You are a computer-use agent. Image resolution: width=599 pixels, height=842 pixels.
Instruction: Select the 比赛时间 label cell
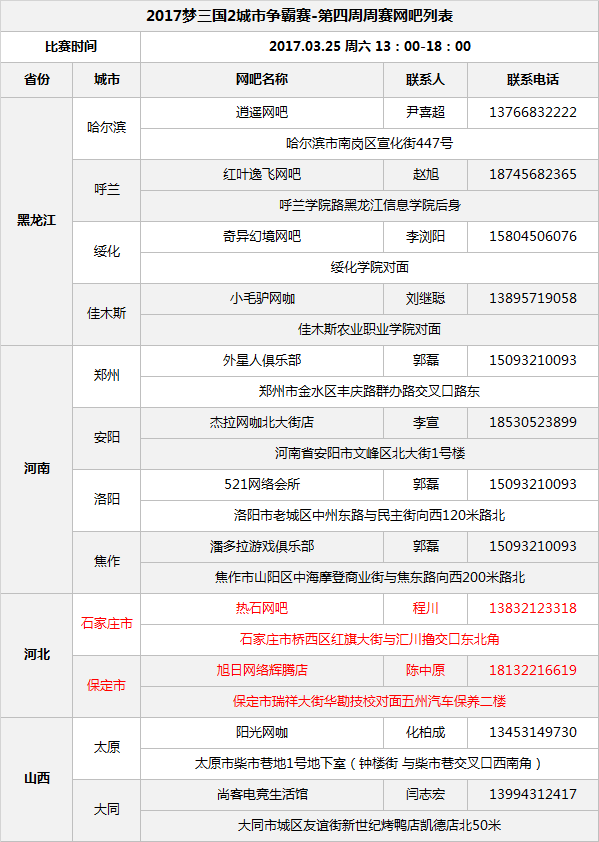(70, 47)
